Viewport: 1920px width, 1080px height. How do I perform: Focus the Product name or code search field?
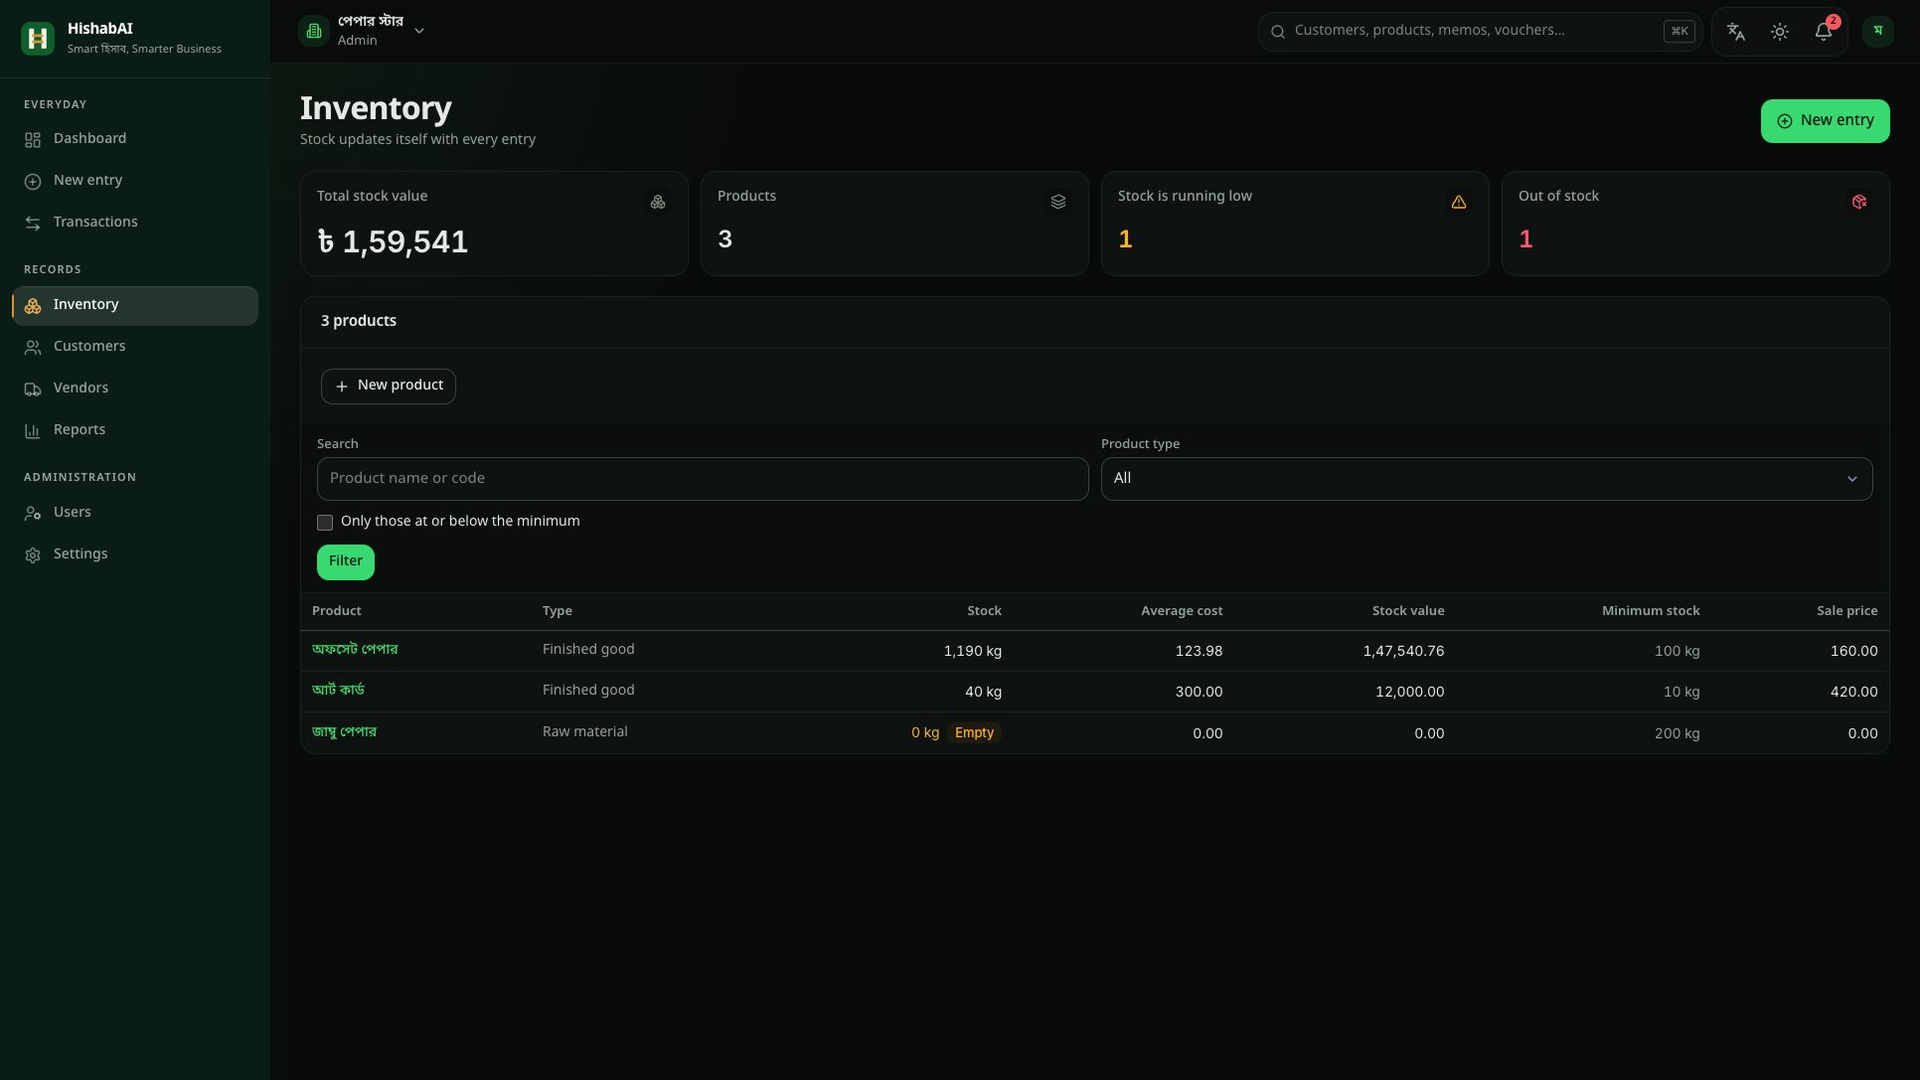coord(702,479)
